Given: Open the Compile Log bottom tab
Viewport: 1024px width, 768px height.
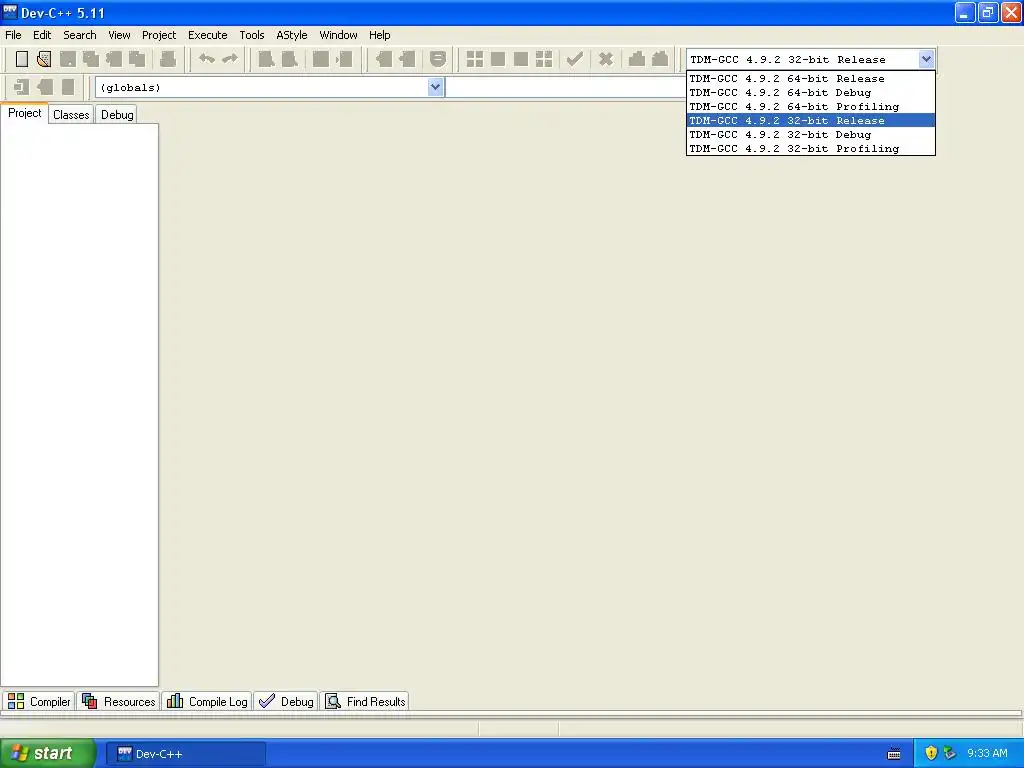Looking at the screenshot, I should [x=207, y=701].
